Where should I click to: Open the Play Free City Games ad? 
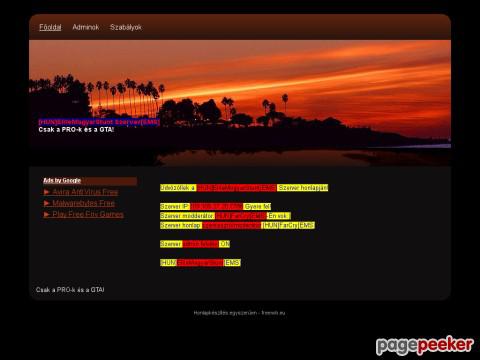(x=88, y=215)
